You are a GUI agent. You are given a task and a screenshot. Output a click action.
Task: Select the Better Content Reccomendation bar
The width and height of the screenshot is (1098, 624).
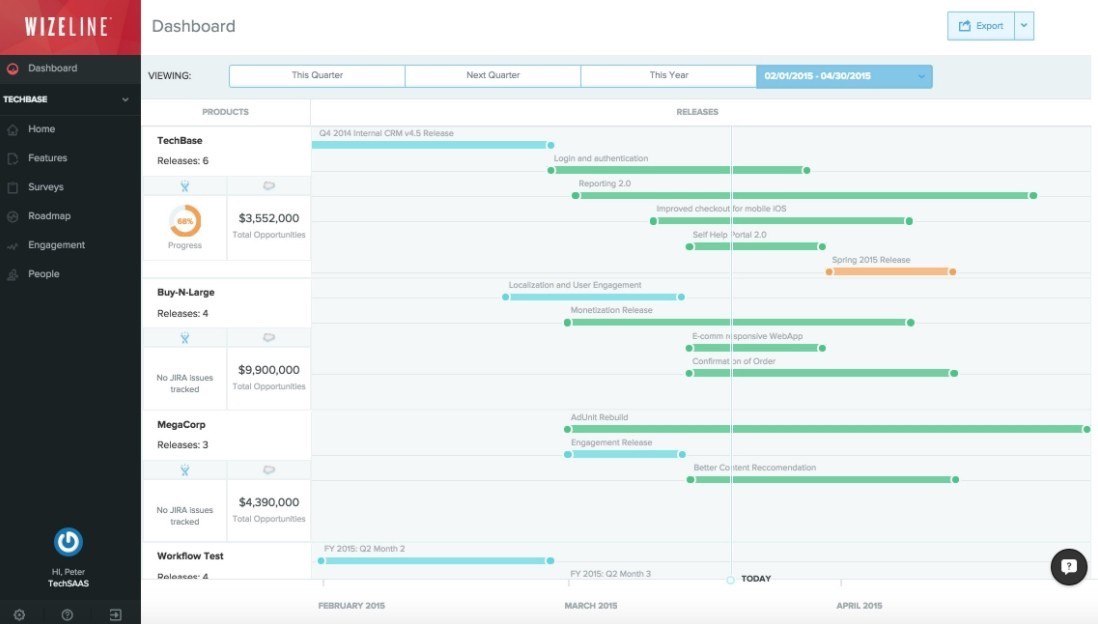[823, 480]
